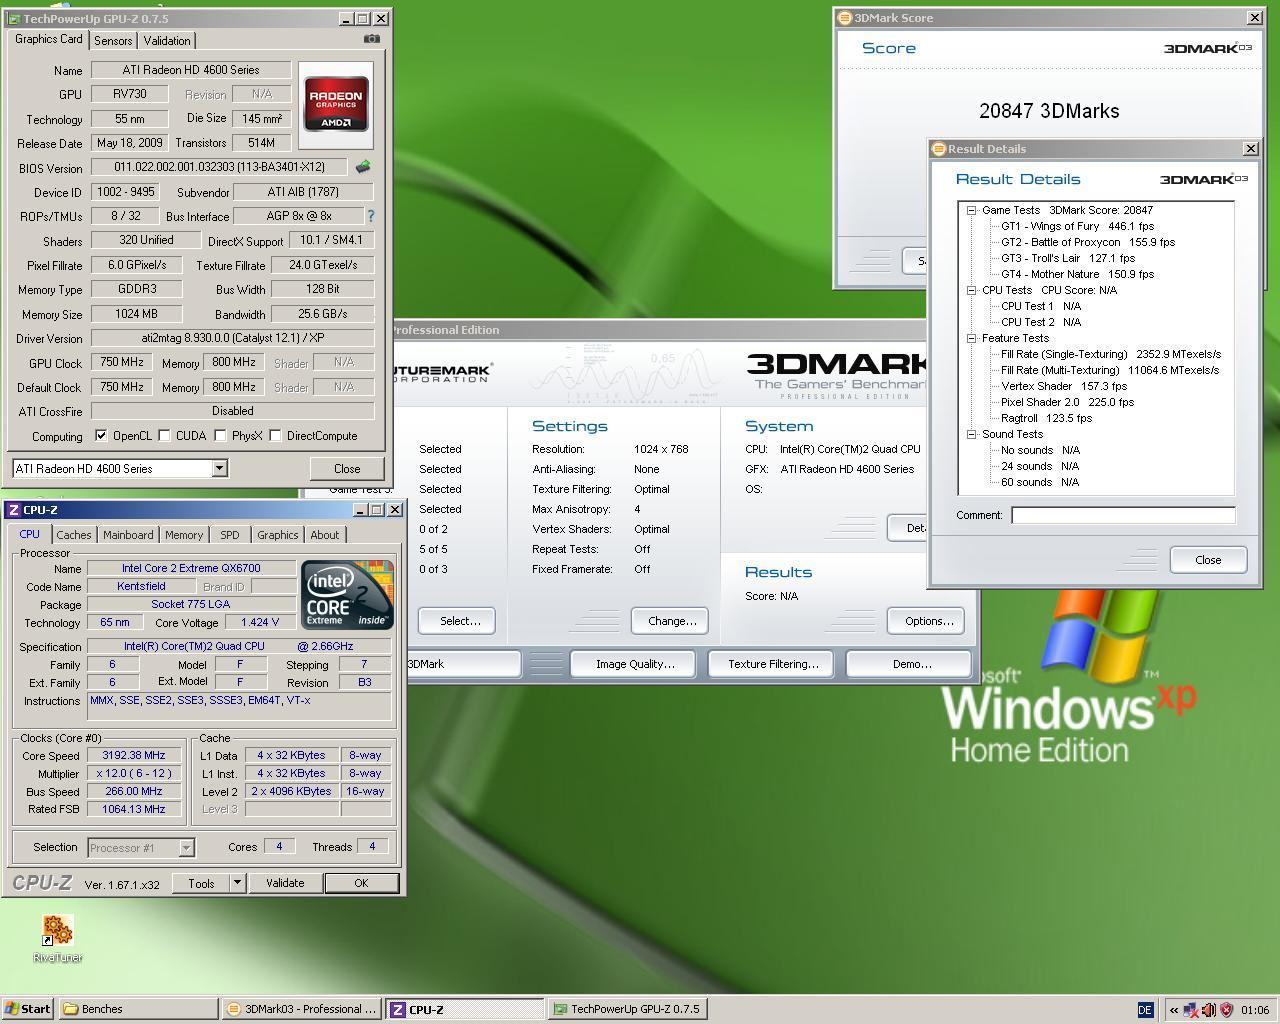The width and height of the screenshot is (1280, 1024).
Task: Click the Image Quality... button
Action: [x=635, y=664]
